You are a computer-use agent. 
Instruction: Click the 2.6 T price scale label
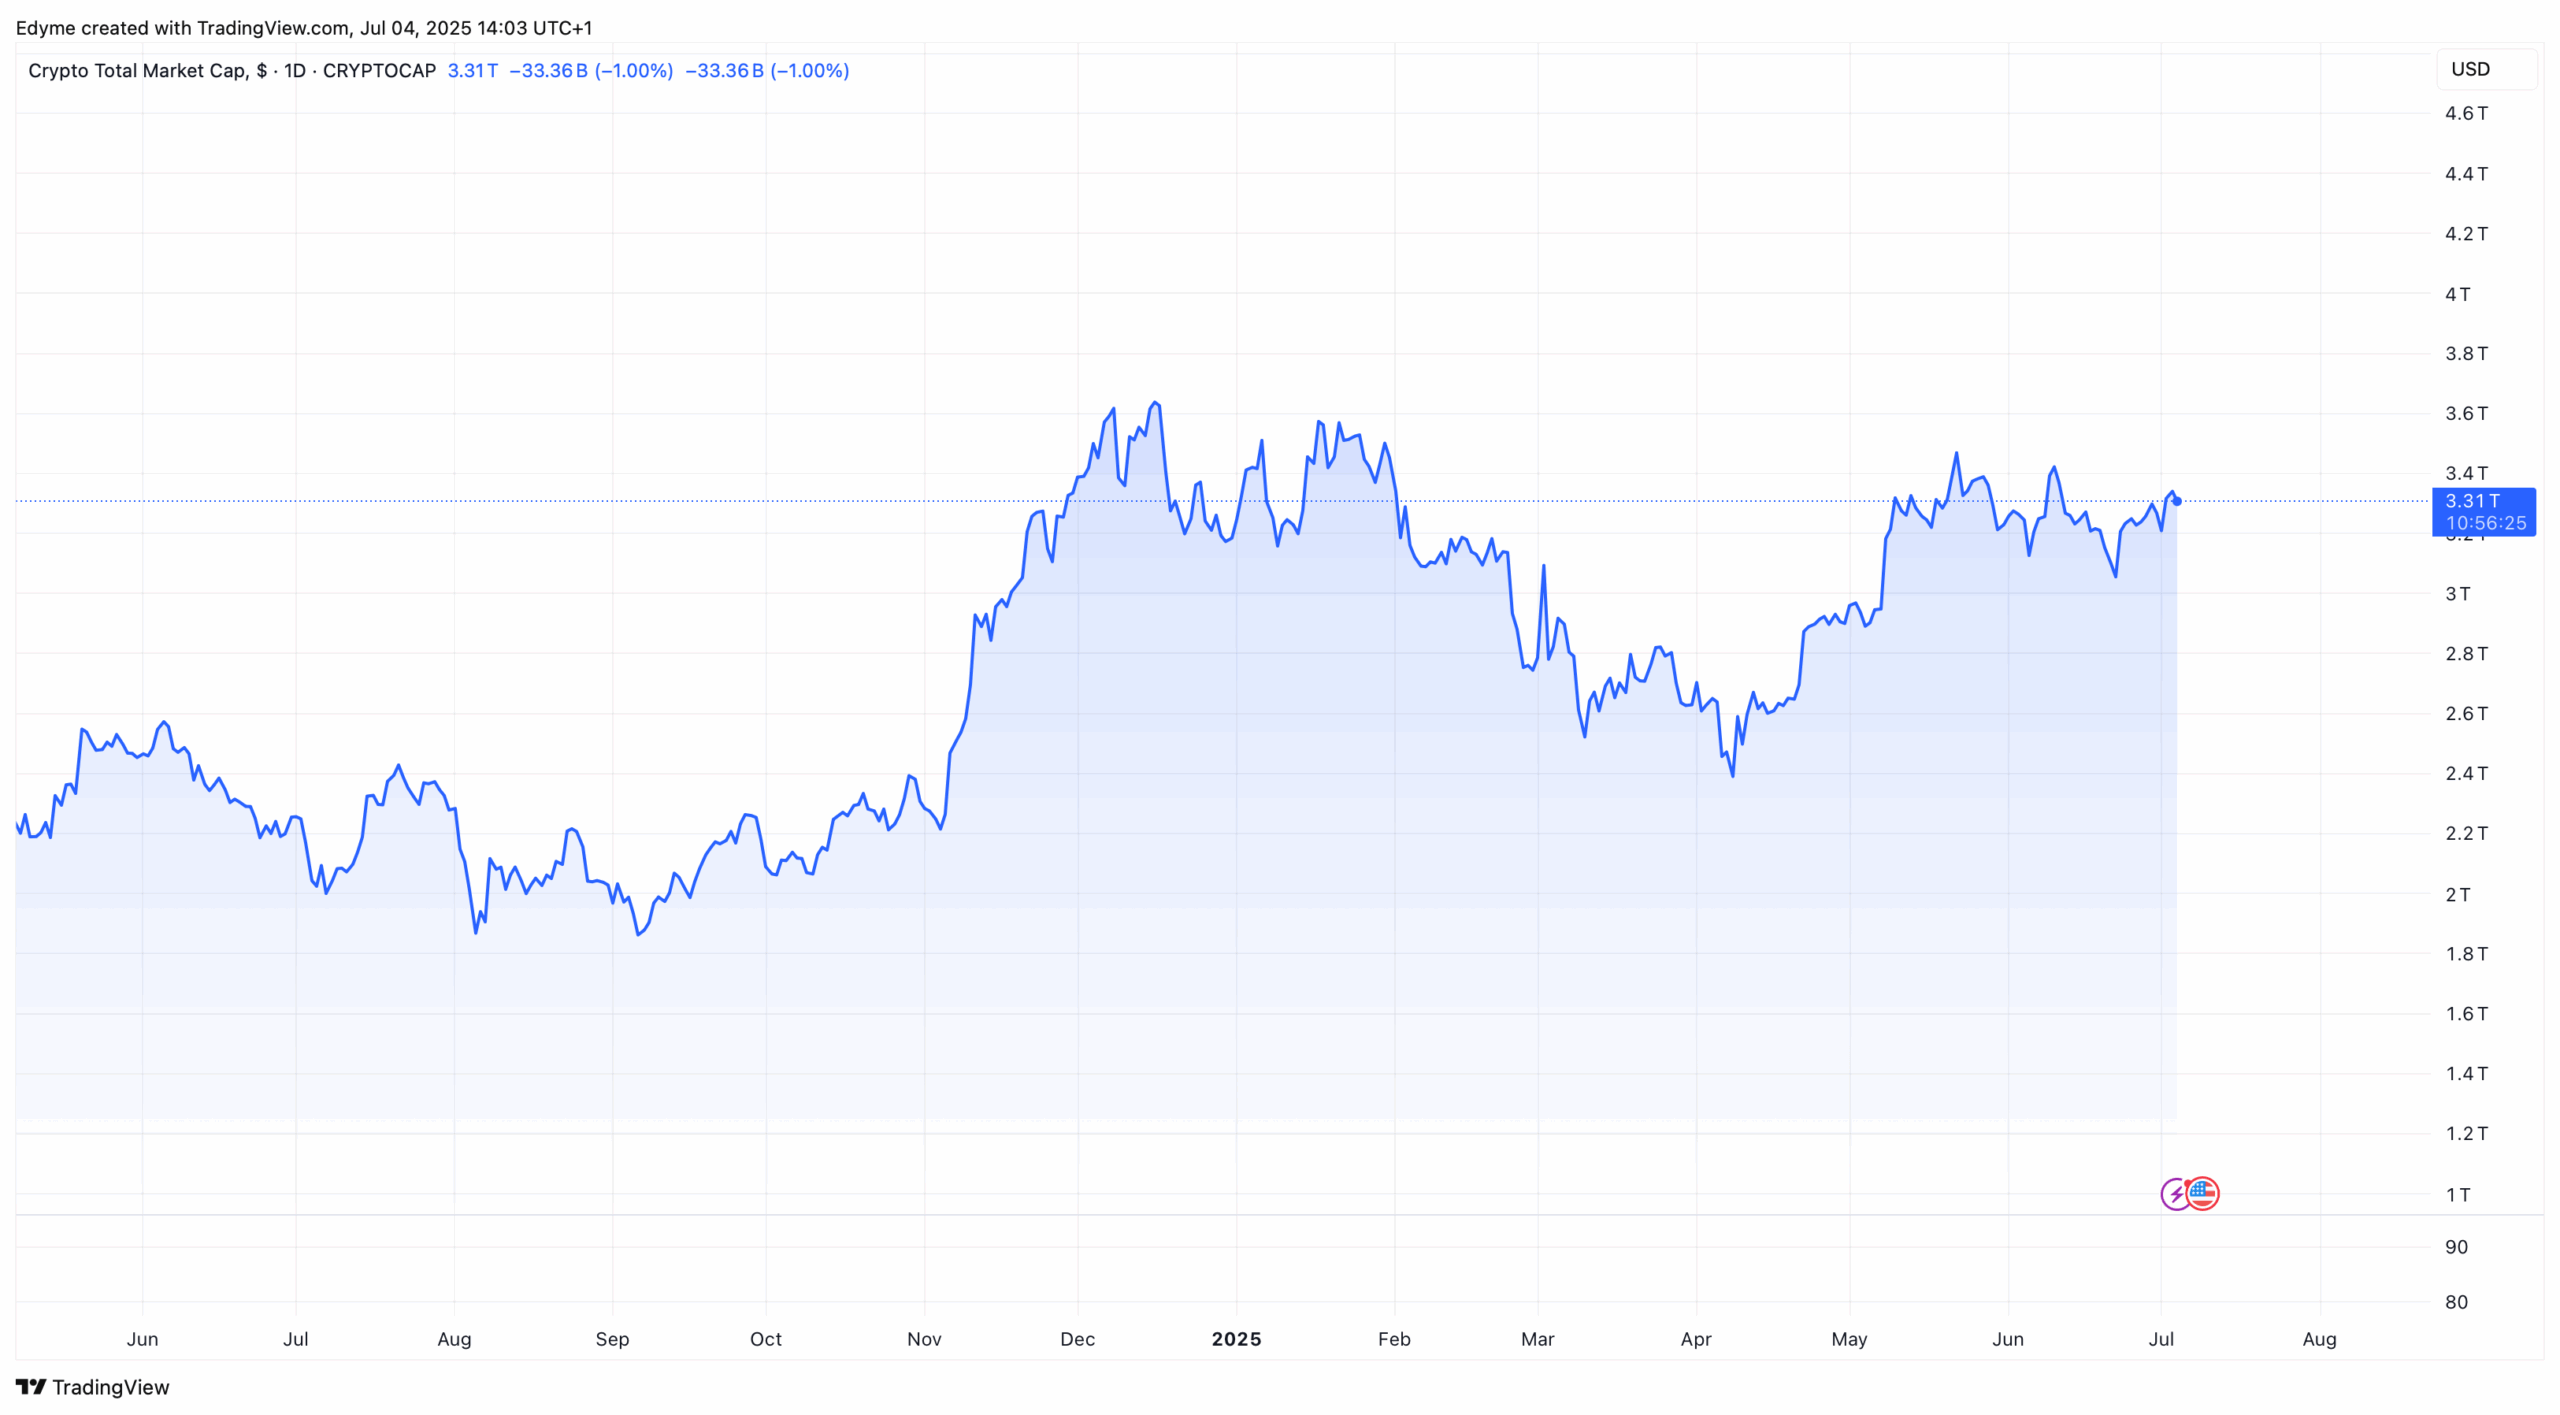click(x=2466, y=713)
